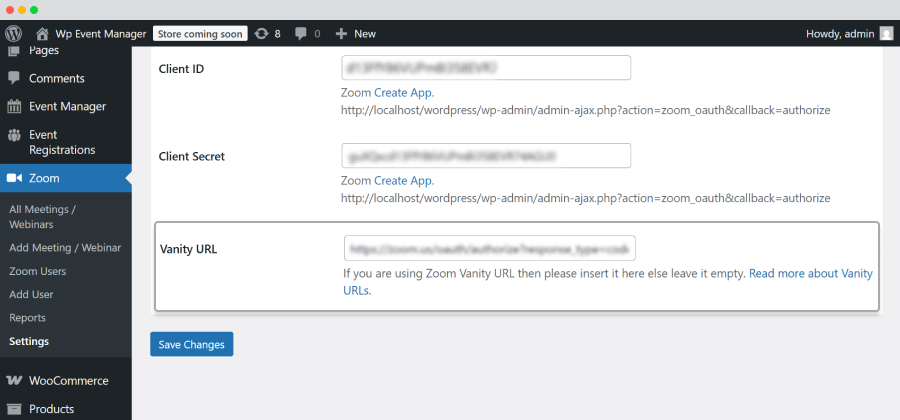Open the Add User submenu
Viewport: 900px width, 420px height.
(31, 294)
